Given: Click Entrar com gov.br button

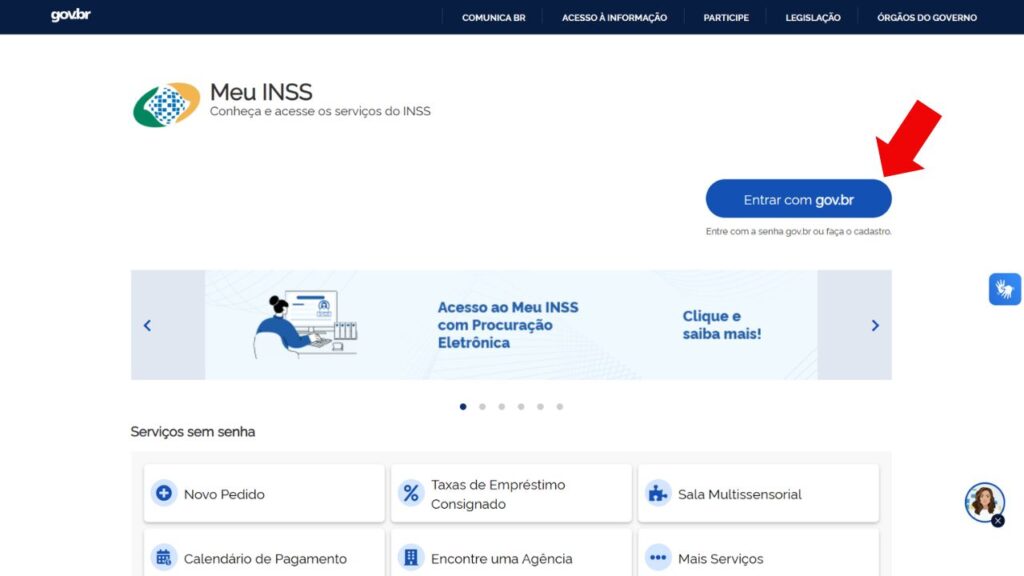Looking at the screenshot, I should tap(798, 199).
